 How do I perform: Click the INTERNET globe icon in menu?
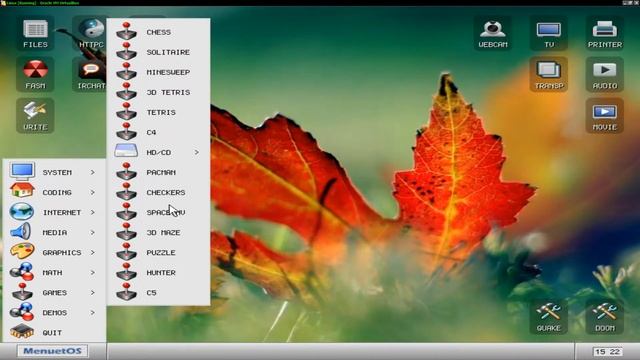[22, 211]
